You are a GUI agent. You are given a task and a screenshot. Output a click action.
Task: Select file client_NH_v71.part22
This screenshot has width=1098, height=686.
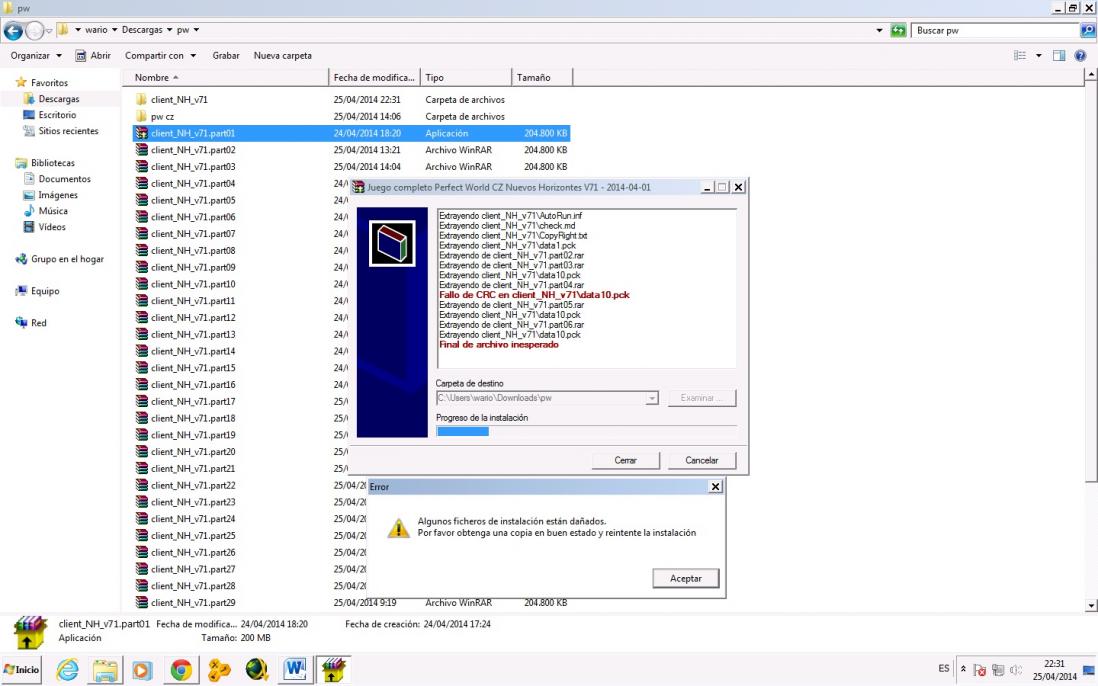(193, 485)
